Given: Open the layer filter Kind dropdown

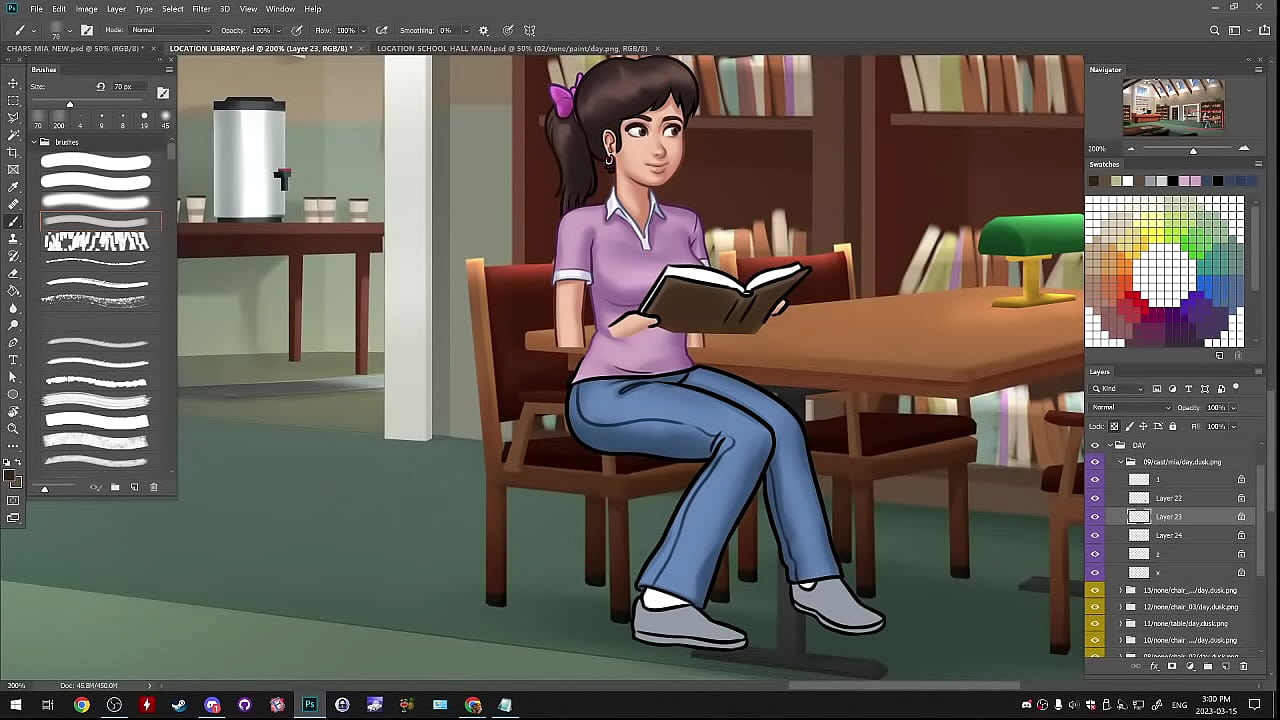Looking at the screenshot, I should [x=1118, y=388].
